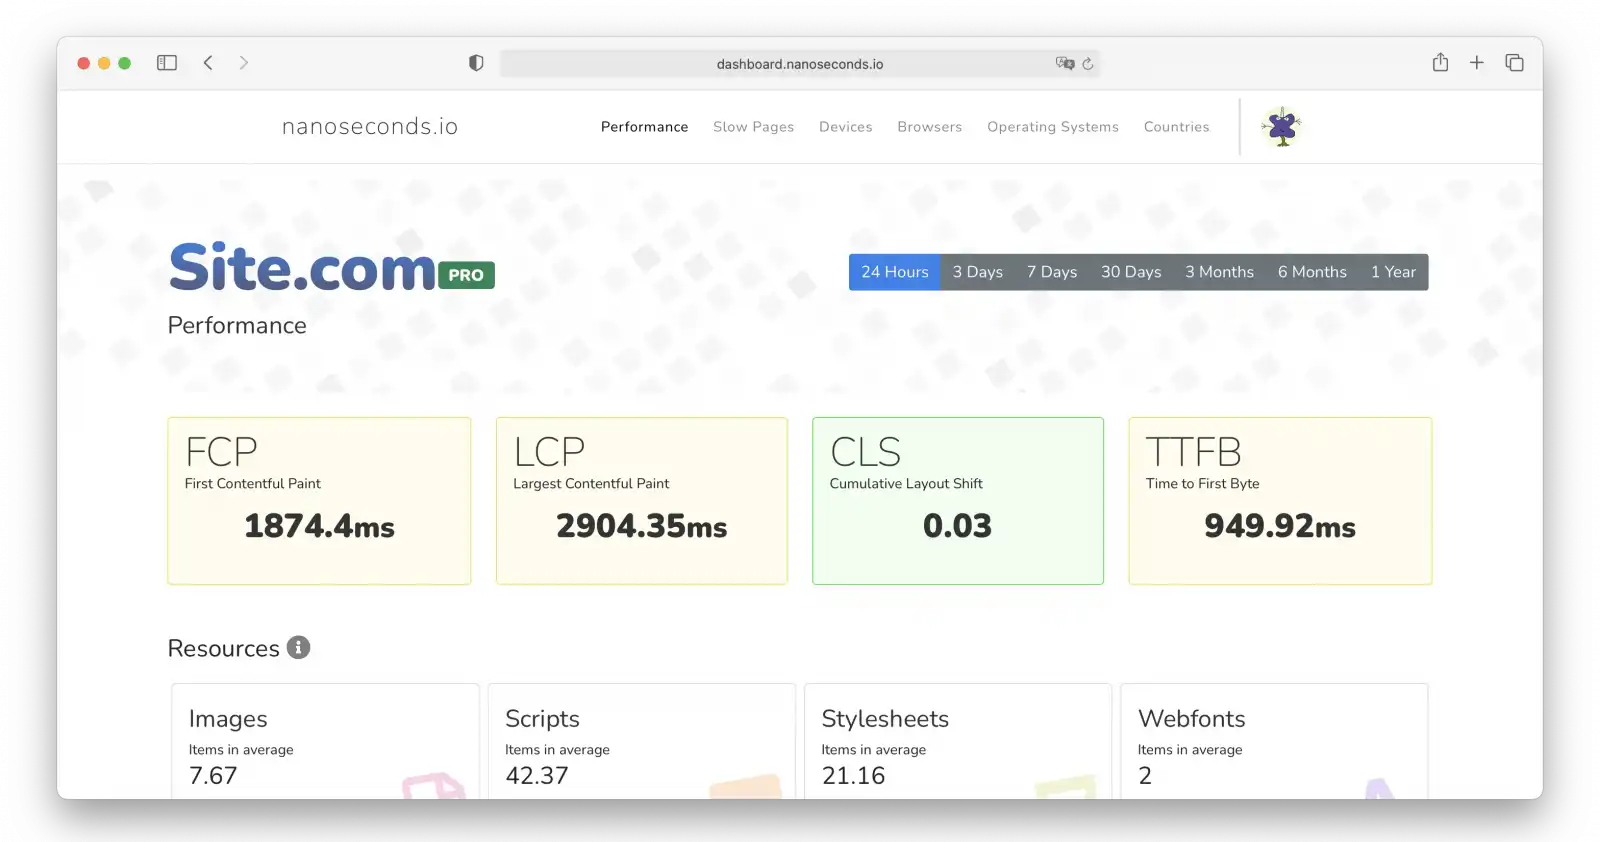The width and height of the screenshot is (1600, 842).
Task: Click the translate icon in address bar
Action: pos(1065,63)
